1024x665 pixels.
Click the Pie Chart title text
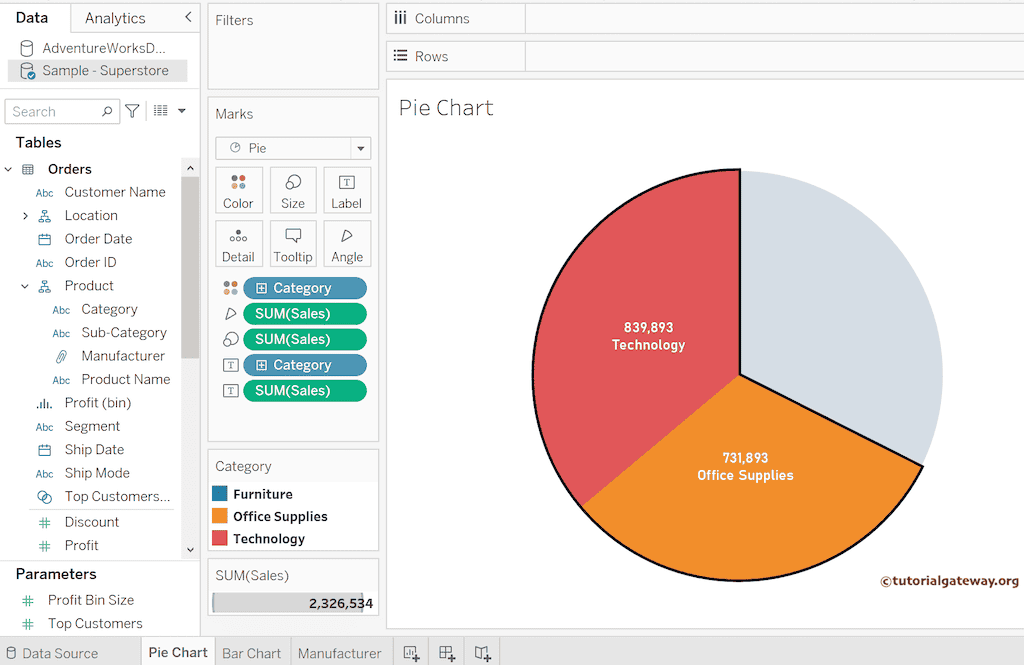pyautogui.click(x=446, y=108)
